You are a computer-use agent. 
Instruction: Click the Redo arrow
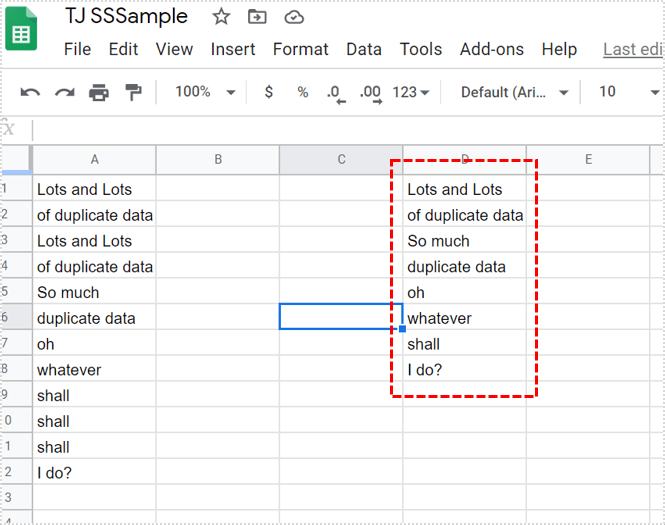[64, 93]
